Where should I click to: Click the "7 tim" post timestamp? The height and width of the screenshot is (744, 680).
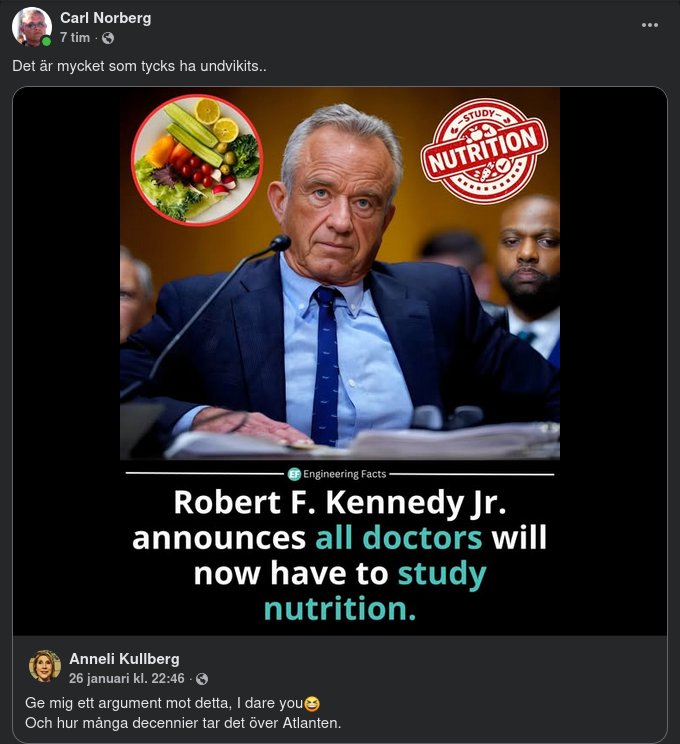(x=75, y=37)
